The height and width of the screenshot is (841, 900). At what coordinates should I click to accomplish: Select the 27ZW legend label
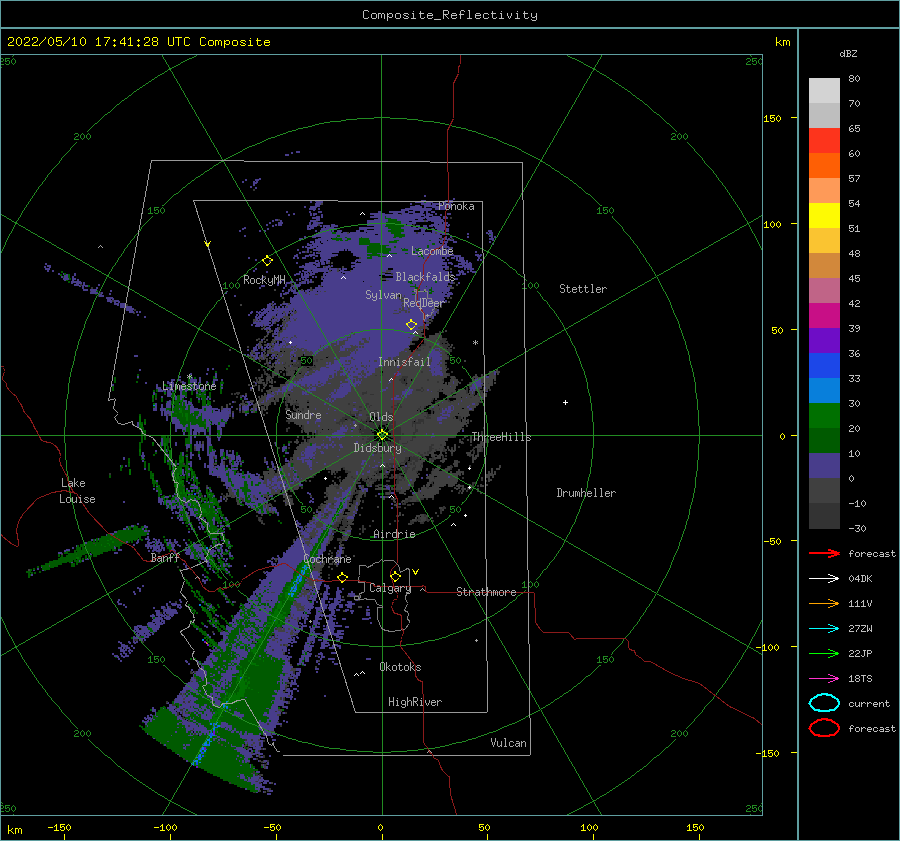click(x=860, y=629)
